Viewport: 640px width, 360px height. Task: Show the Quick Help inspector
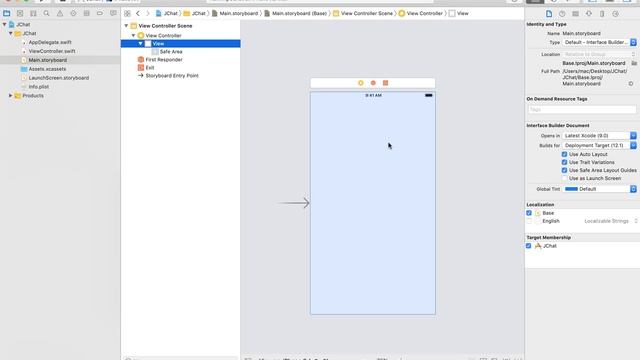562,14
